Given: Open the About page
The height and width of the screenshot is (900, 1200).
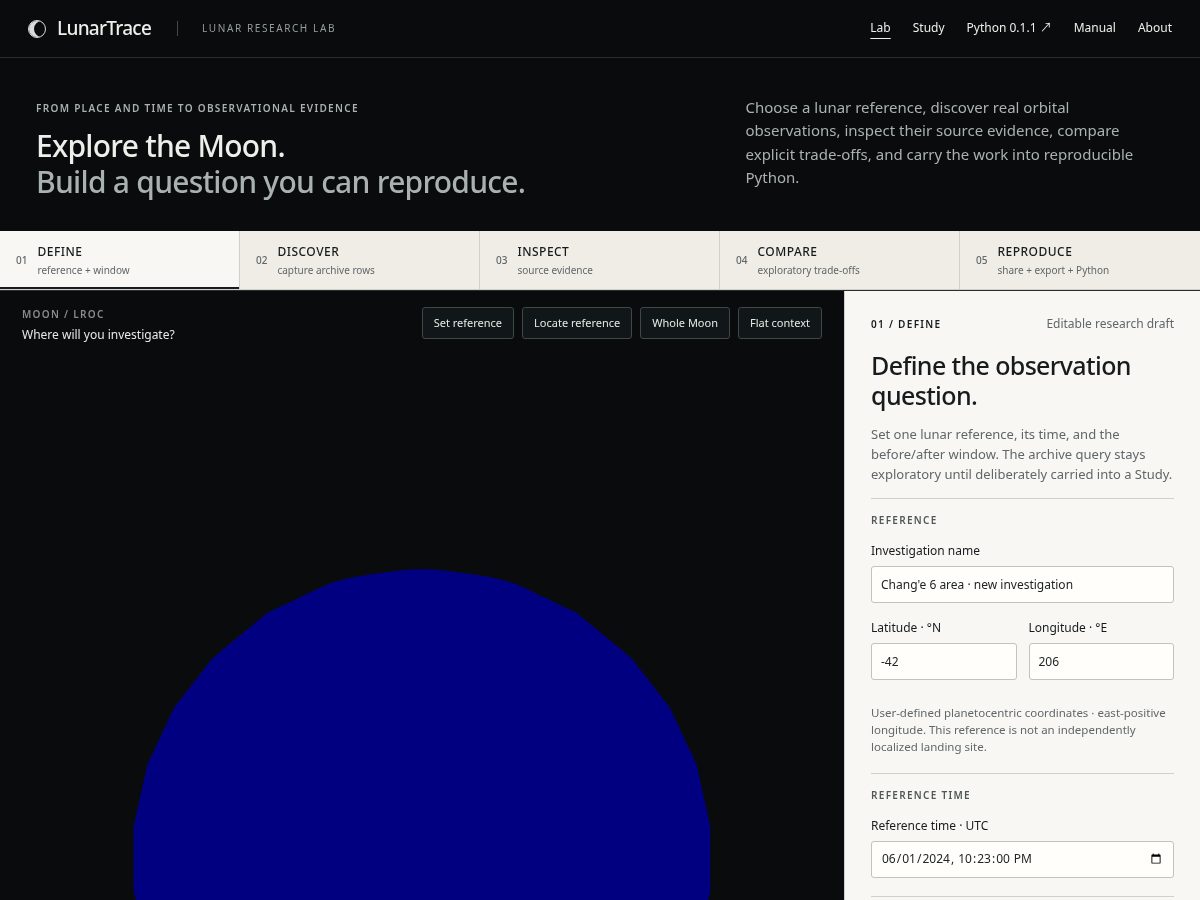Looking at the screenshot, I should coord(1154,28).
